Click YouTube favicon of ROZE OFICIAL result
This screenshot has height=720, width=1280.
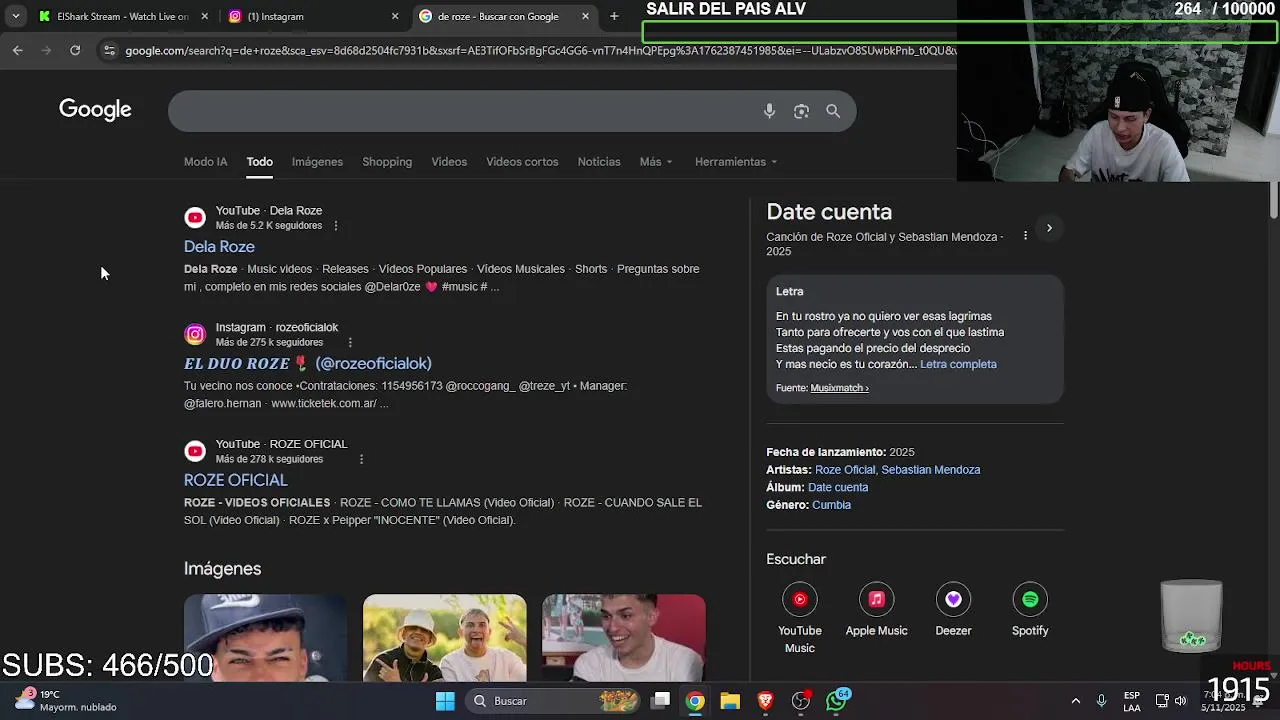pyautogui.click(x=195, y=451)
